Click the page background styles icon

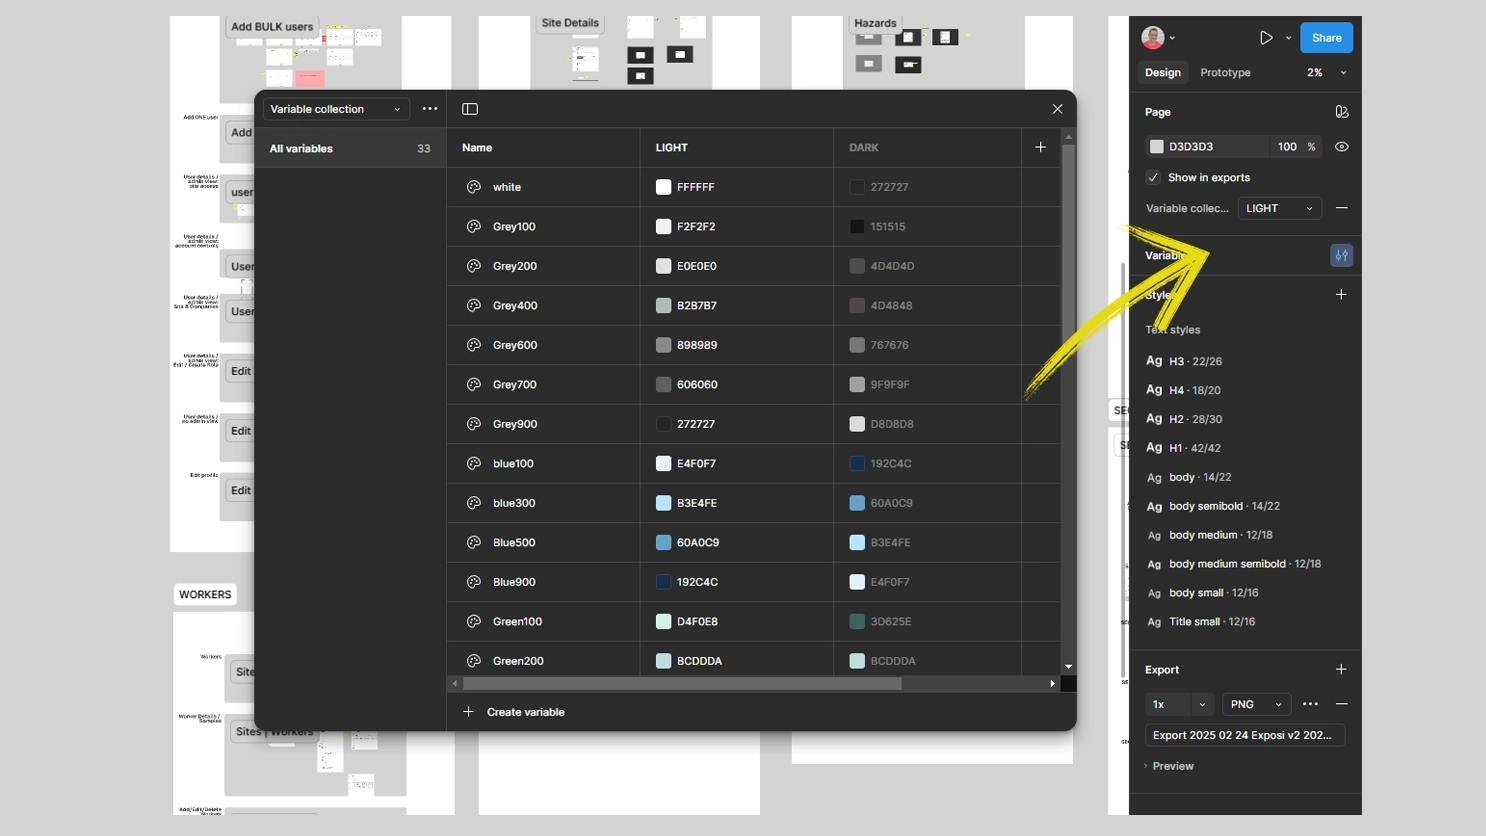point(1341,111)
